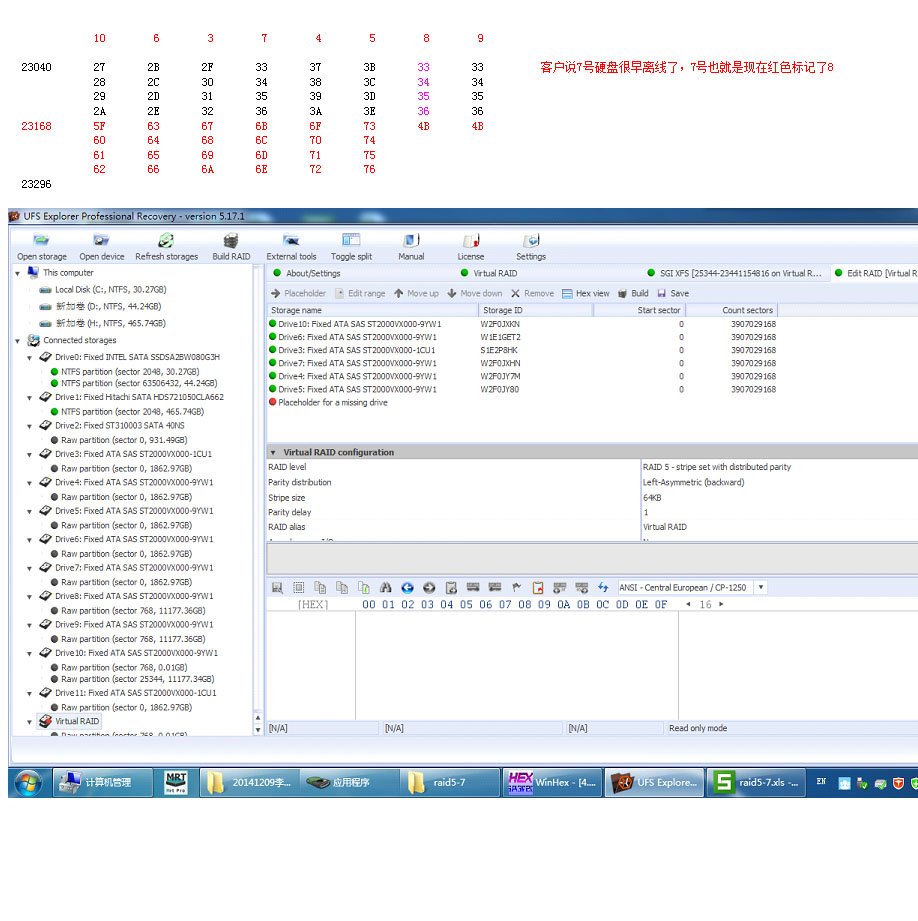Collapse Drive0 INTEL SSD node
This screenshot has width=918, height=921.
29,357
